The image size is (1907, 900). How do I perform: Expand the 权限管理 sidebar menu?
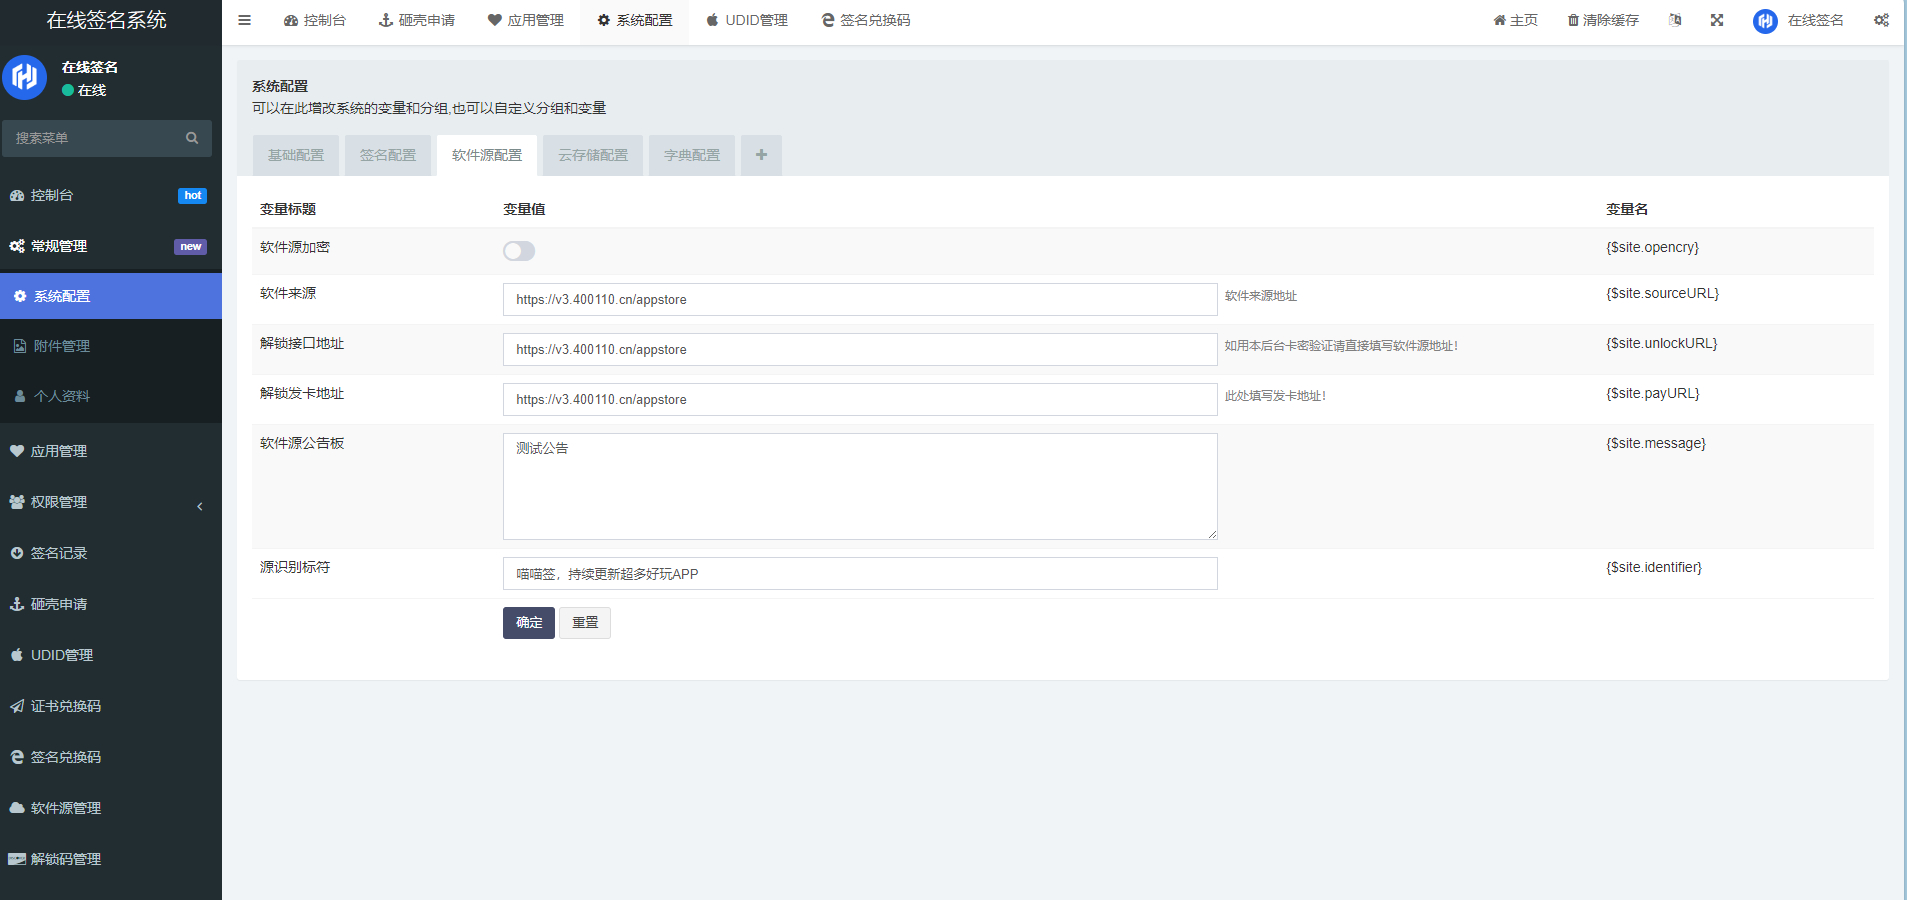[110, 502]
